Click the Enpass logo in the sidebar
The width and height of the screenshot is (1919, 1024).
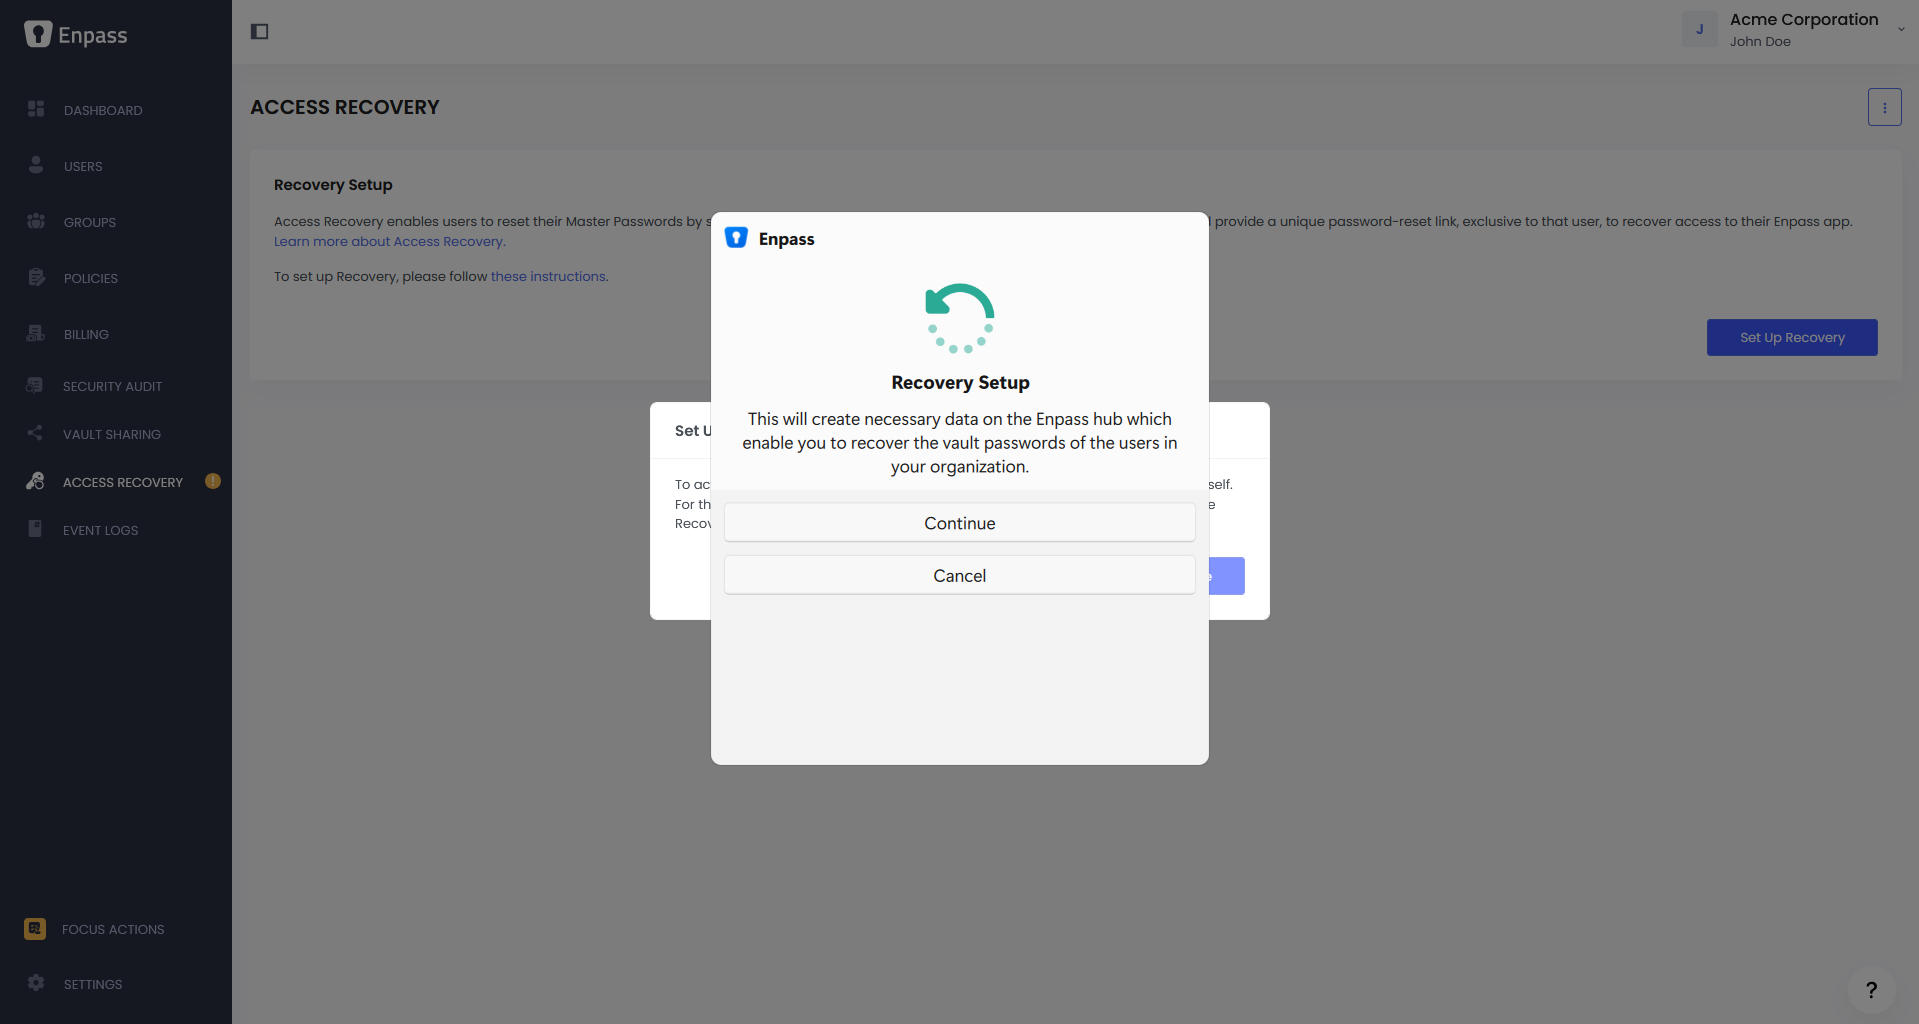[76, 35]
